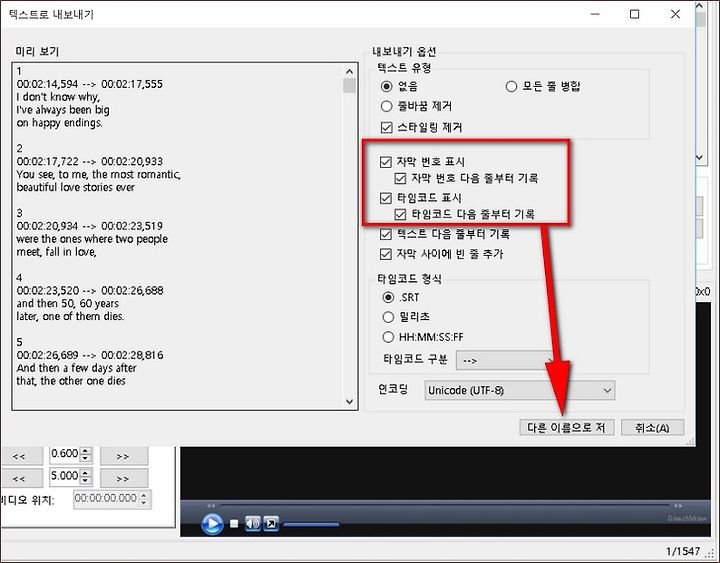Click background window scrollbar down arrow
Viewport: 720px width, 563px height.
click(x=699, y=157)
